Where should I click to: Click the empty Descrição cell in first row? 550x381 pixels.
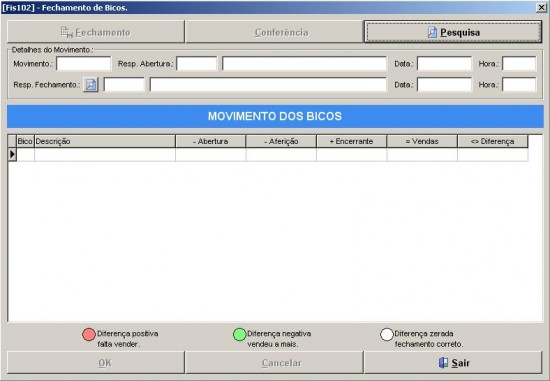(105, 154)
